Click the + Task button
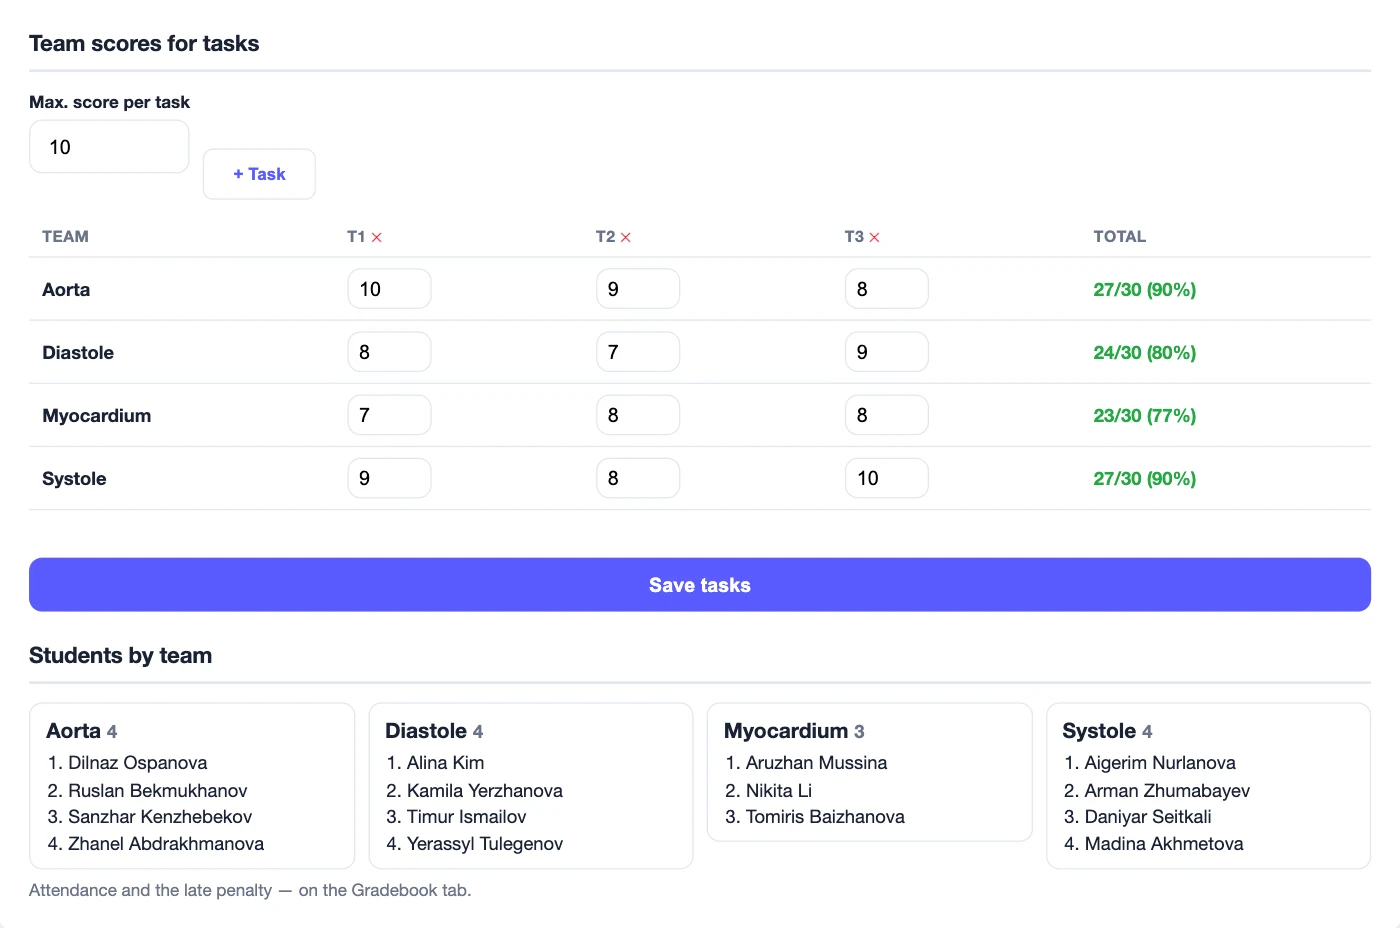This screenshot has height=928, width=1400. point(259,174)
